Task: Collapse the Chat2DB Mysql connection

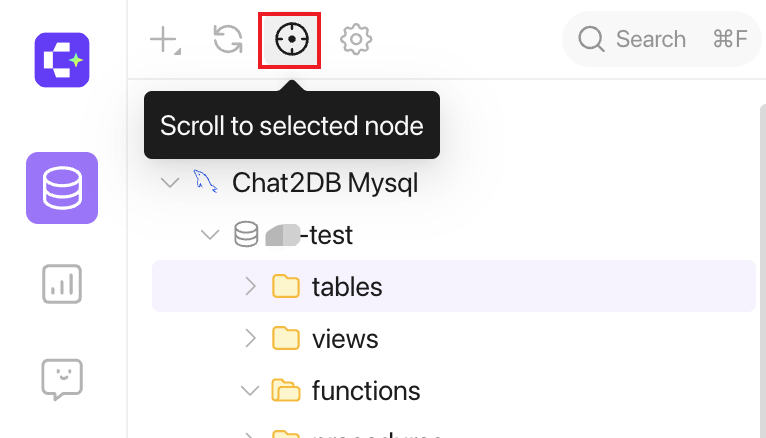Action: click(170, 183)
